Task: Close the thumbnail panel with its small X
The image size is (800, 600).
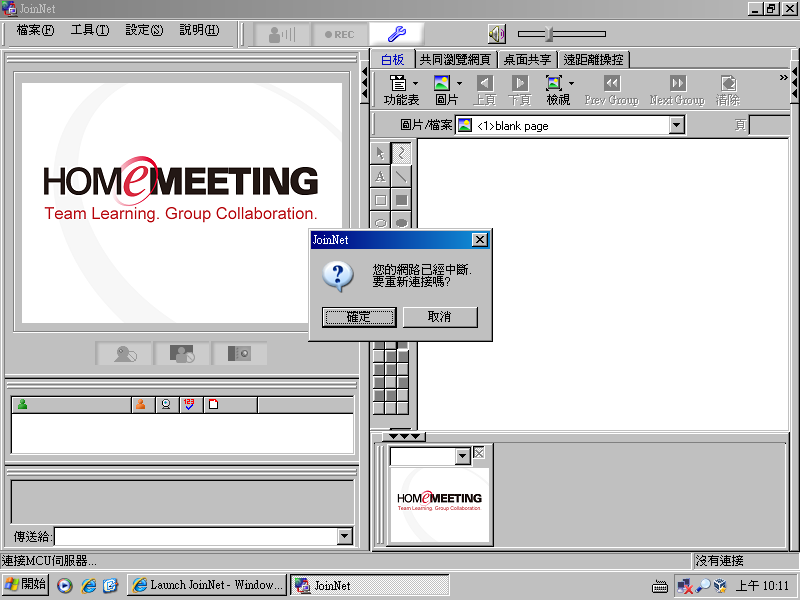Action: pyautogui.click(x=479, y=453)
